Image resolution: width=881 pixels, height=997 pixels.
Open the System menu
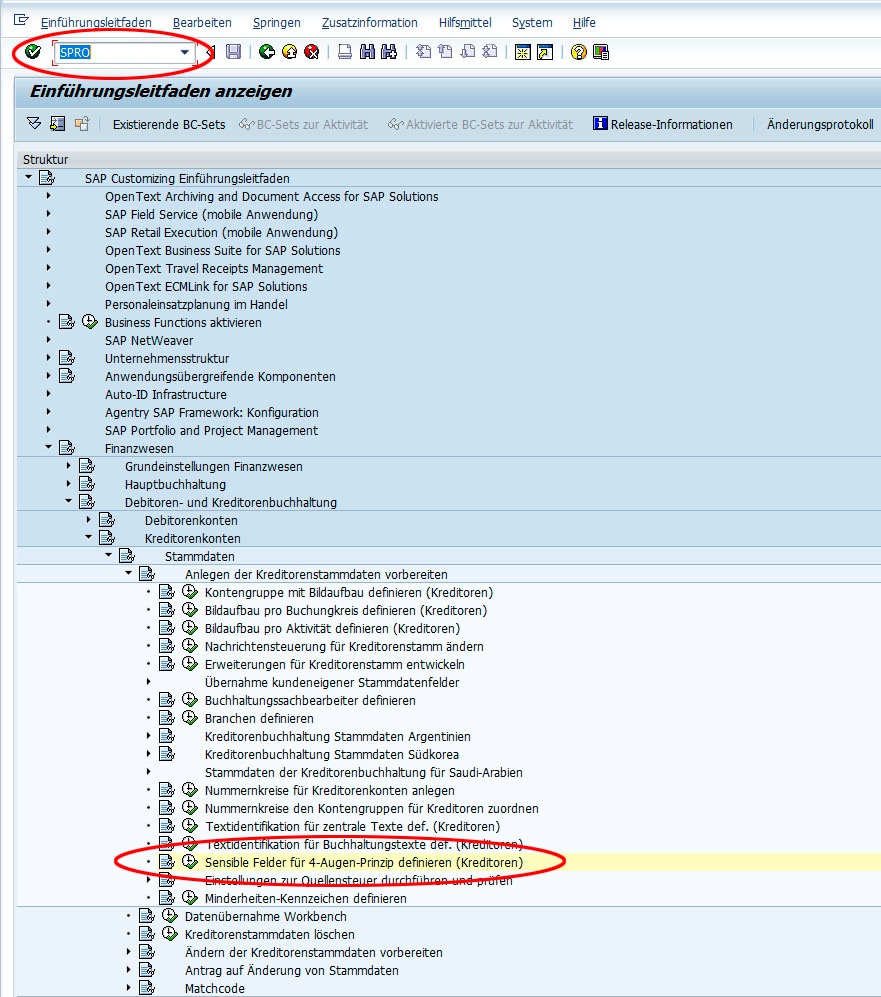point(532,23)
